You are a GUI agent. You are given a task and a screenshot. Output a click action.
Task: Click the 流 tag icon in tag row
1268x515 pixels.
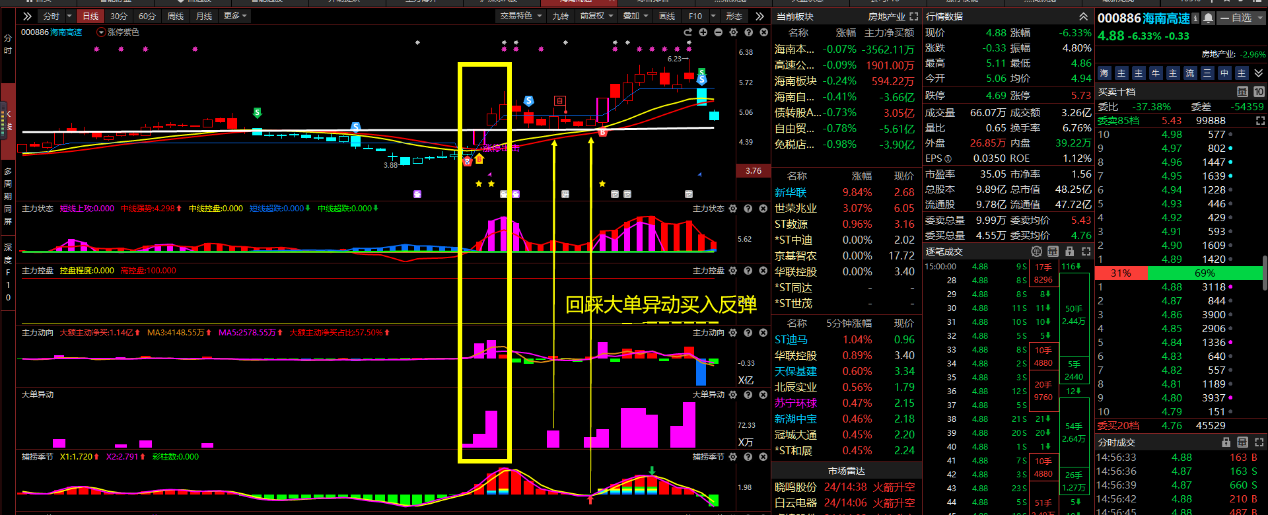[x=1190, y=73]
